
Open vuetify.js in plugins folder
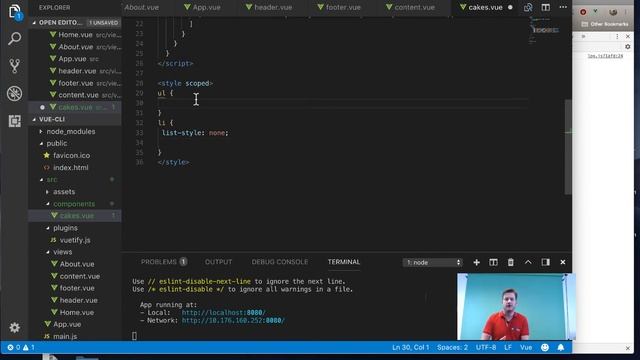tap(75, 240)
